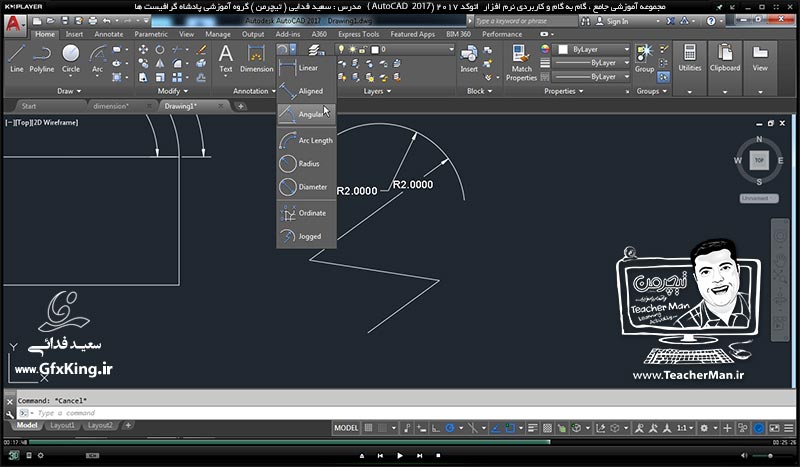Click the Plot printer icon

[92, 21]
